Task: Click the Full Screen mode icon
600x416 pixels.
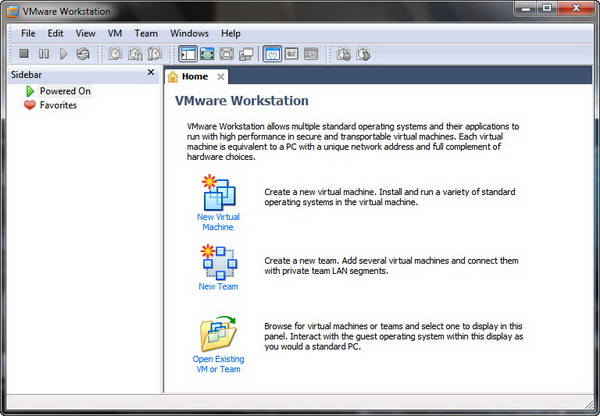Action: [227, 54]
